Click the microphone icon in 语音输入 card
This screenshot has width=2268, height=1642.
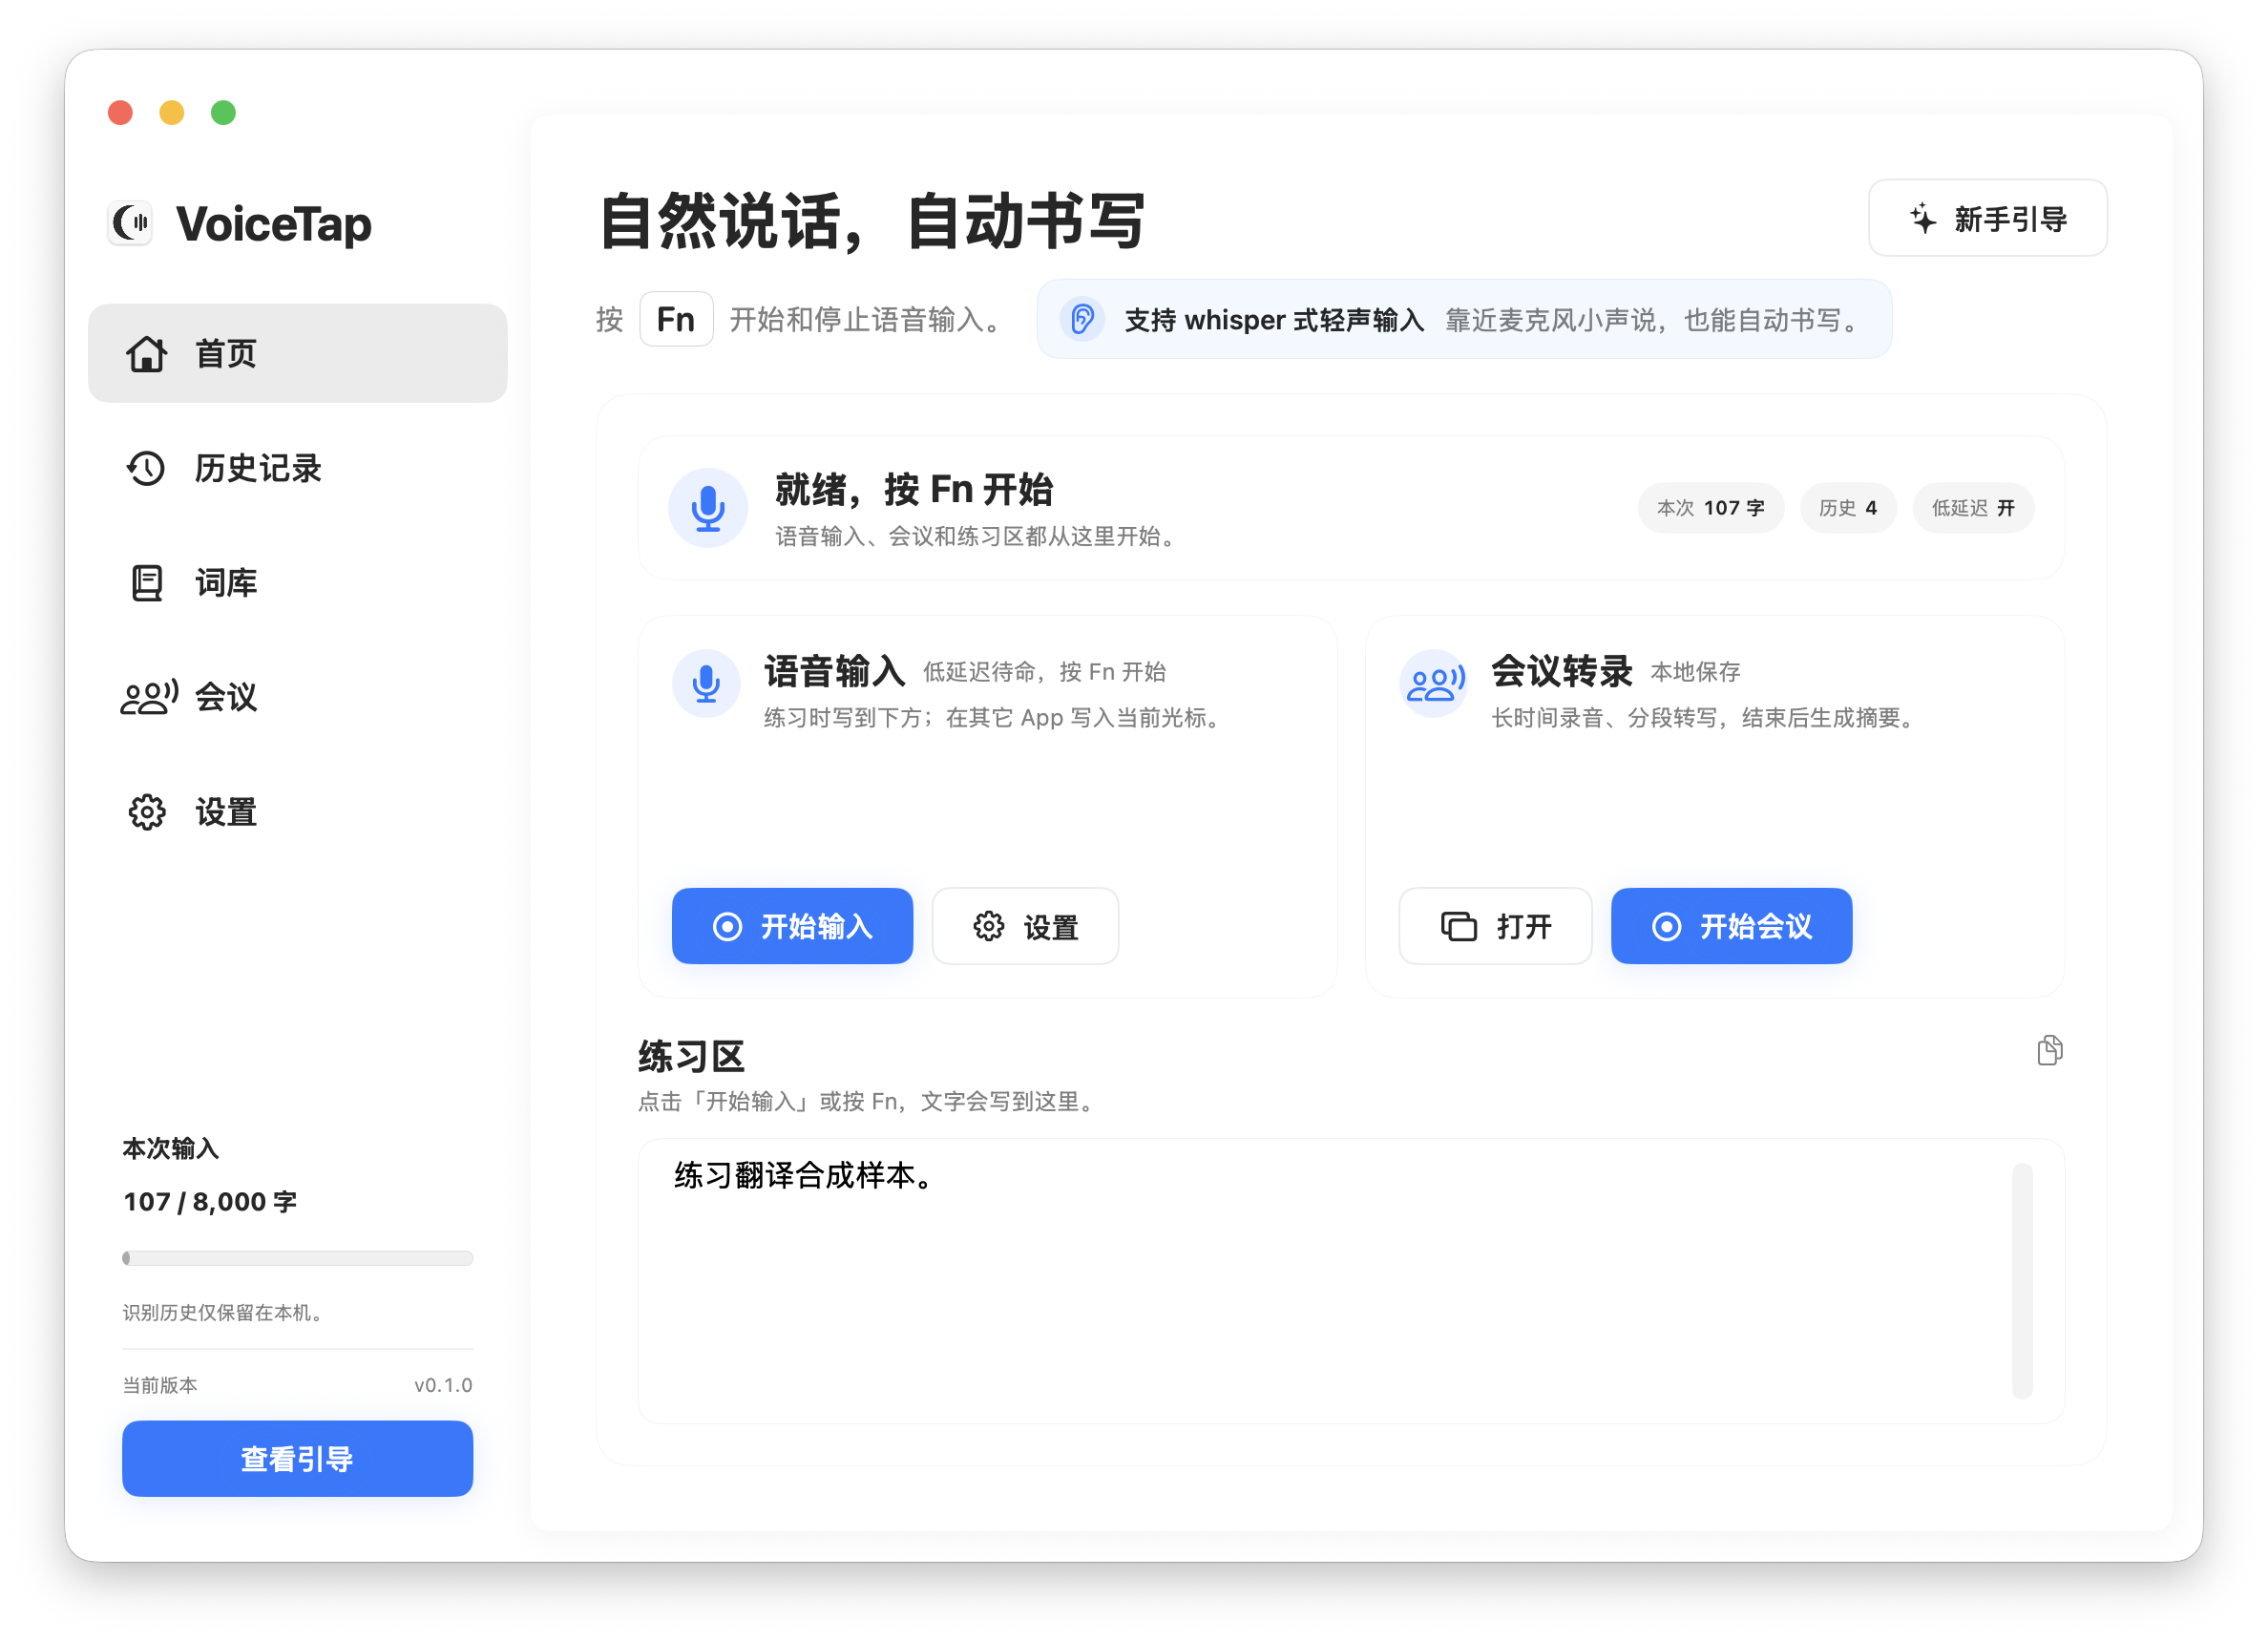(706, 683)
